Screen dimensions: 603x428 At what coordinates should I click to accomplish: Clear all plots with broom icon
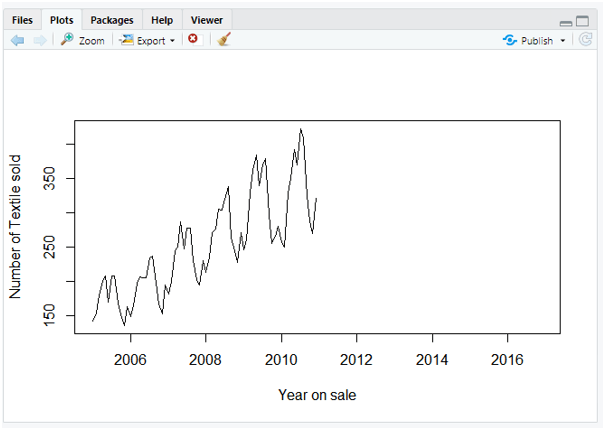coord(224,40)
